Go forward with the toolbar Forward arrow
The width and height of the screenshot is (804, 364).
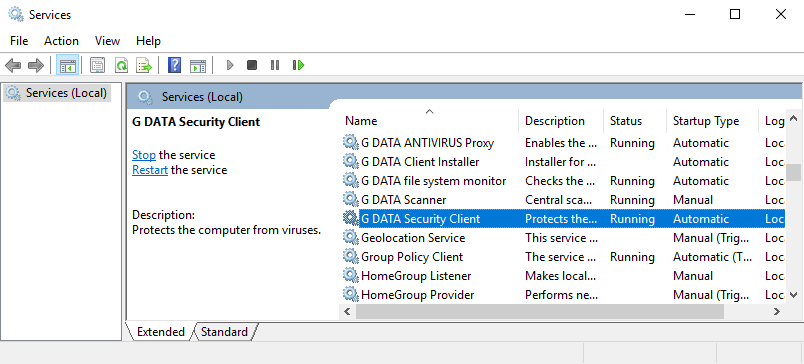[x=36, y=65]
